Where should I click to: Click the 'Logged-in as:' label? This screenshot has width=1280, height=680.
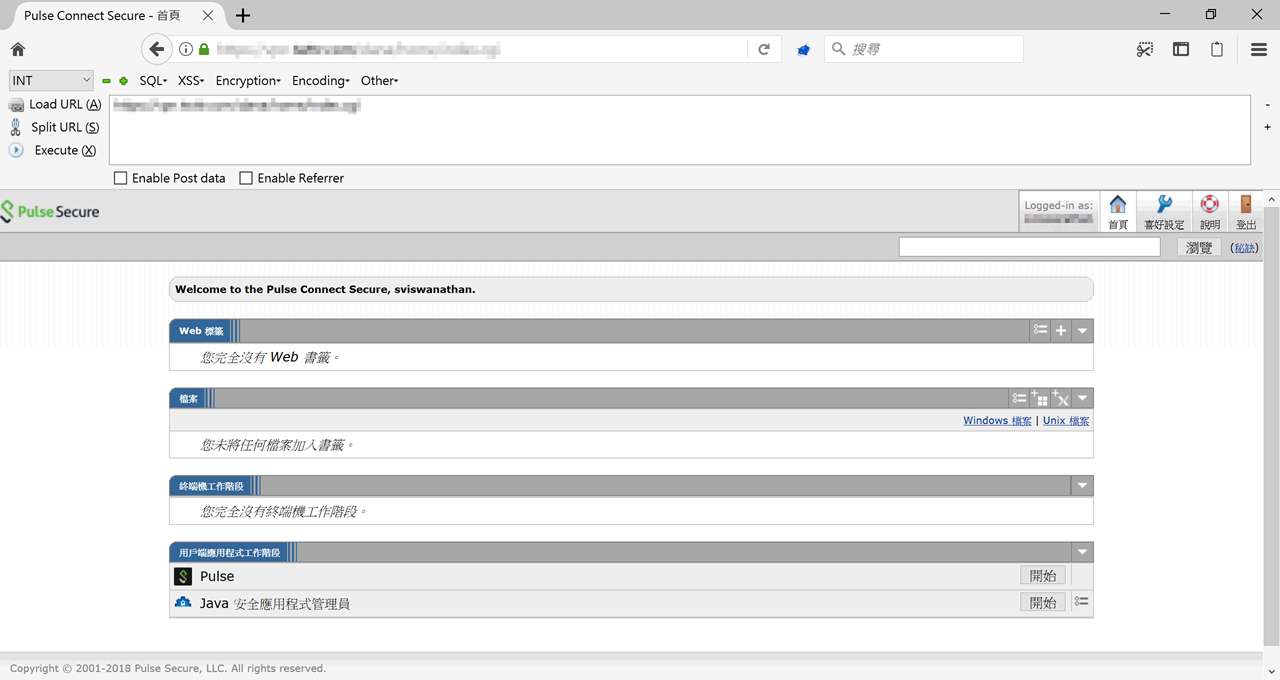click(x=1058, y=205)
